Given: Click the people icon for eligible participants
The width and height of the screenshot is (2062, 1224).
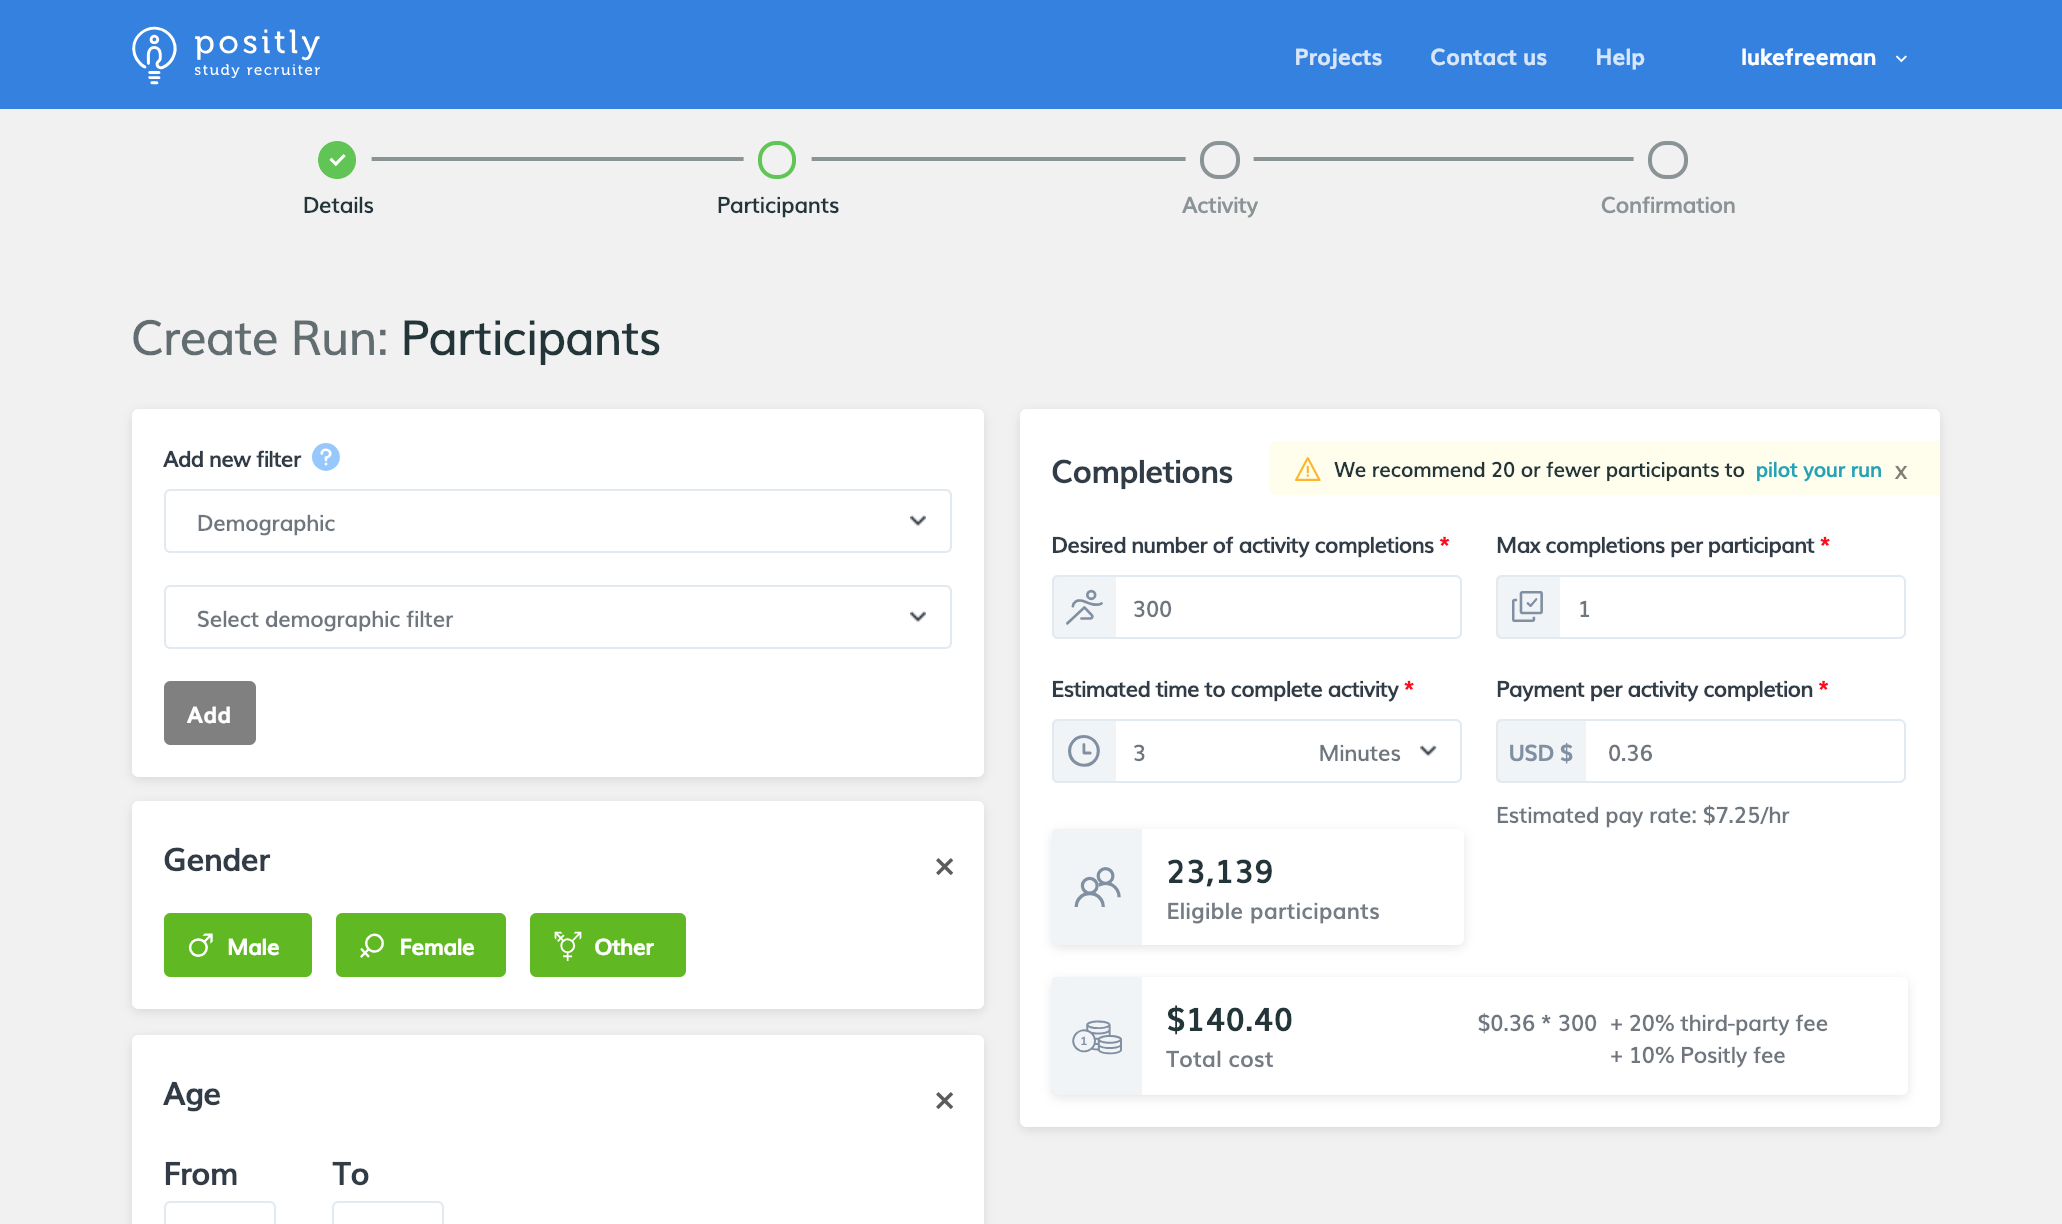Looking at the screenshot, I should click(1097, 887).
